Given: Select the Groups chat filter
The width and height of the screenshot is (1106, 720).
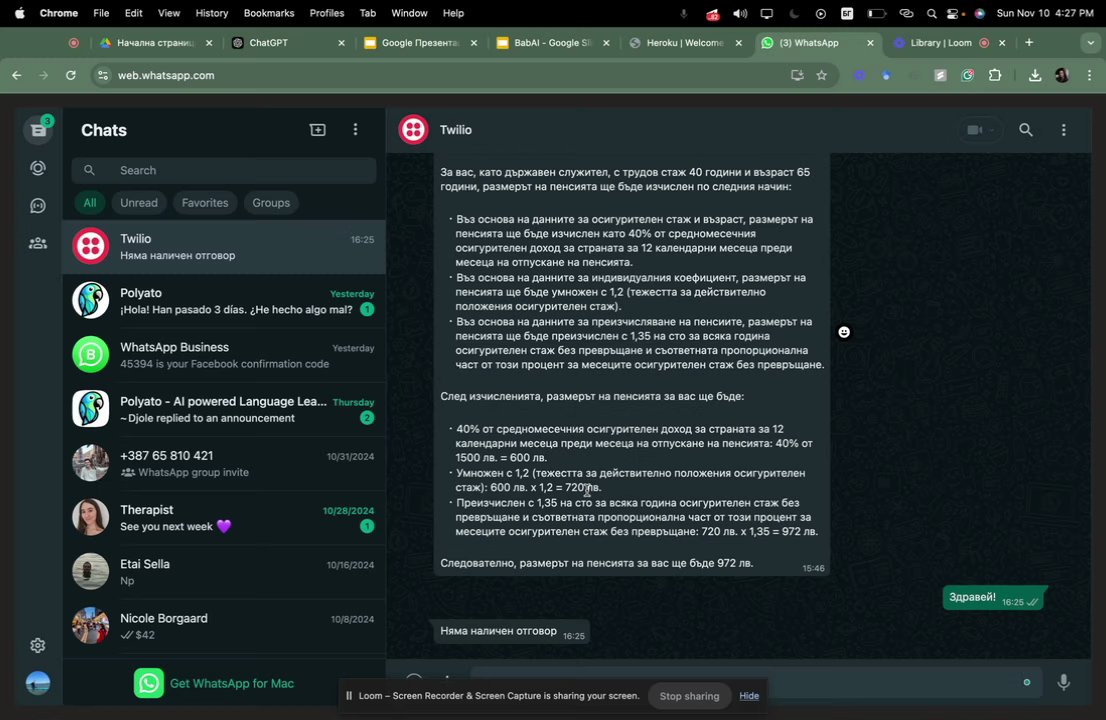Looking at the screenshot, I should pyautogui.click(x=271, y=202).
